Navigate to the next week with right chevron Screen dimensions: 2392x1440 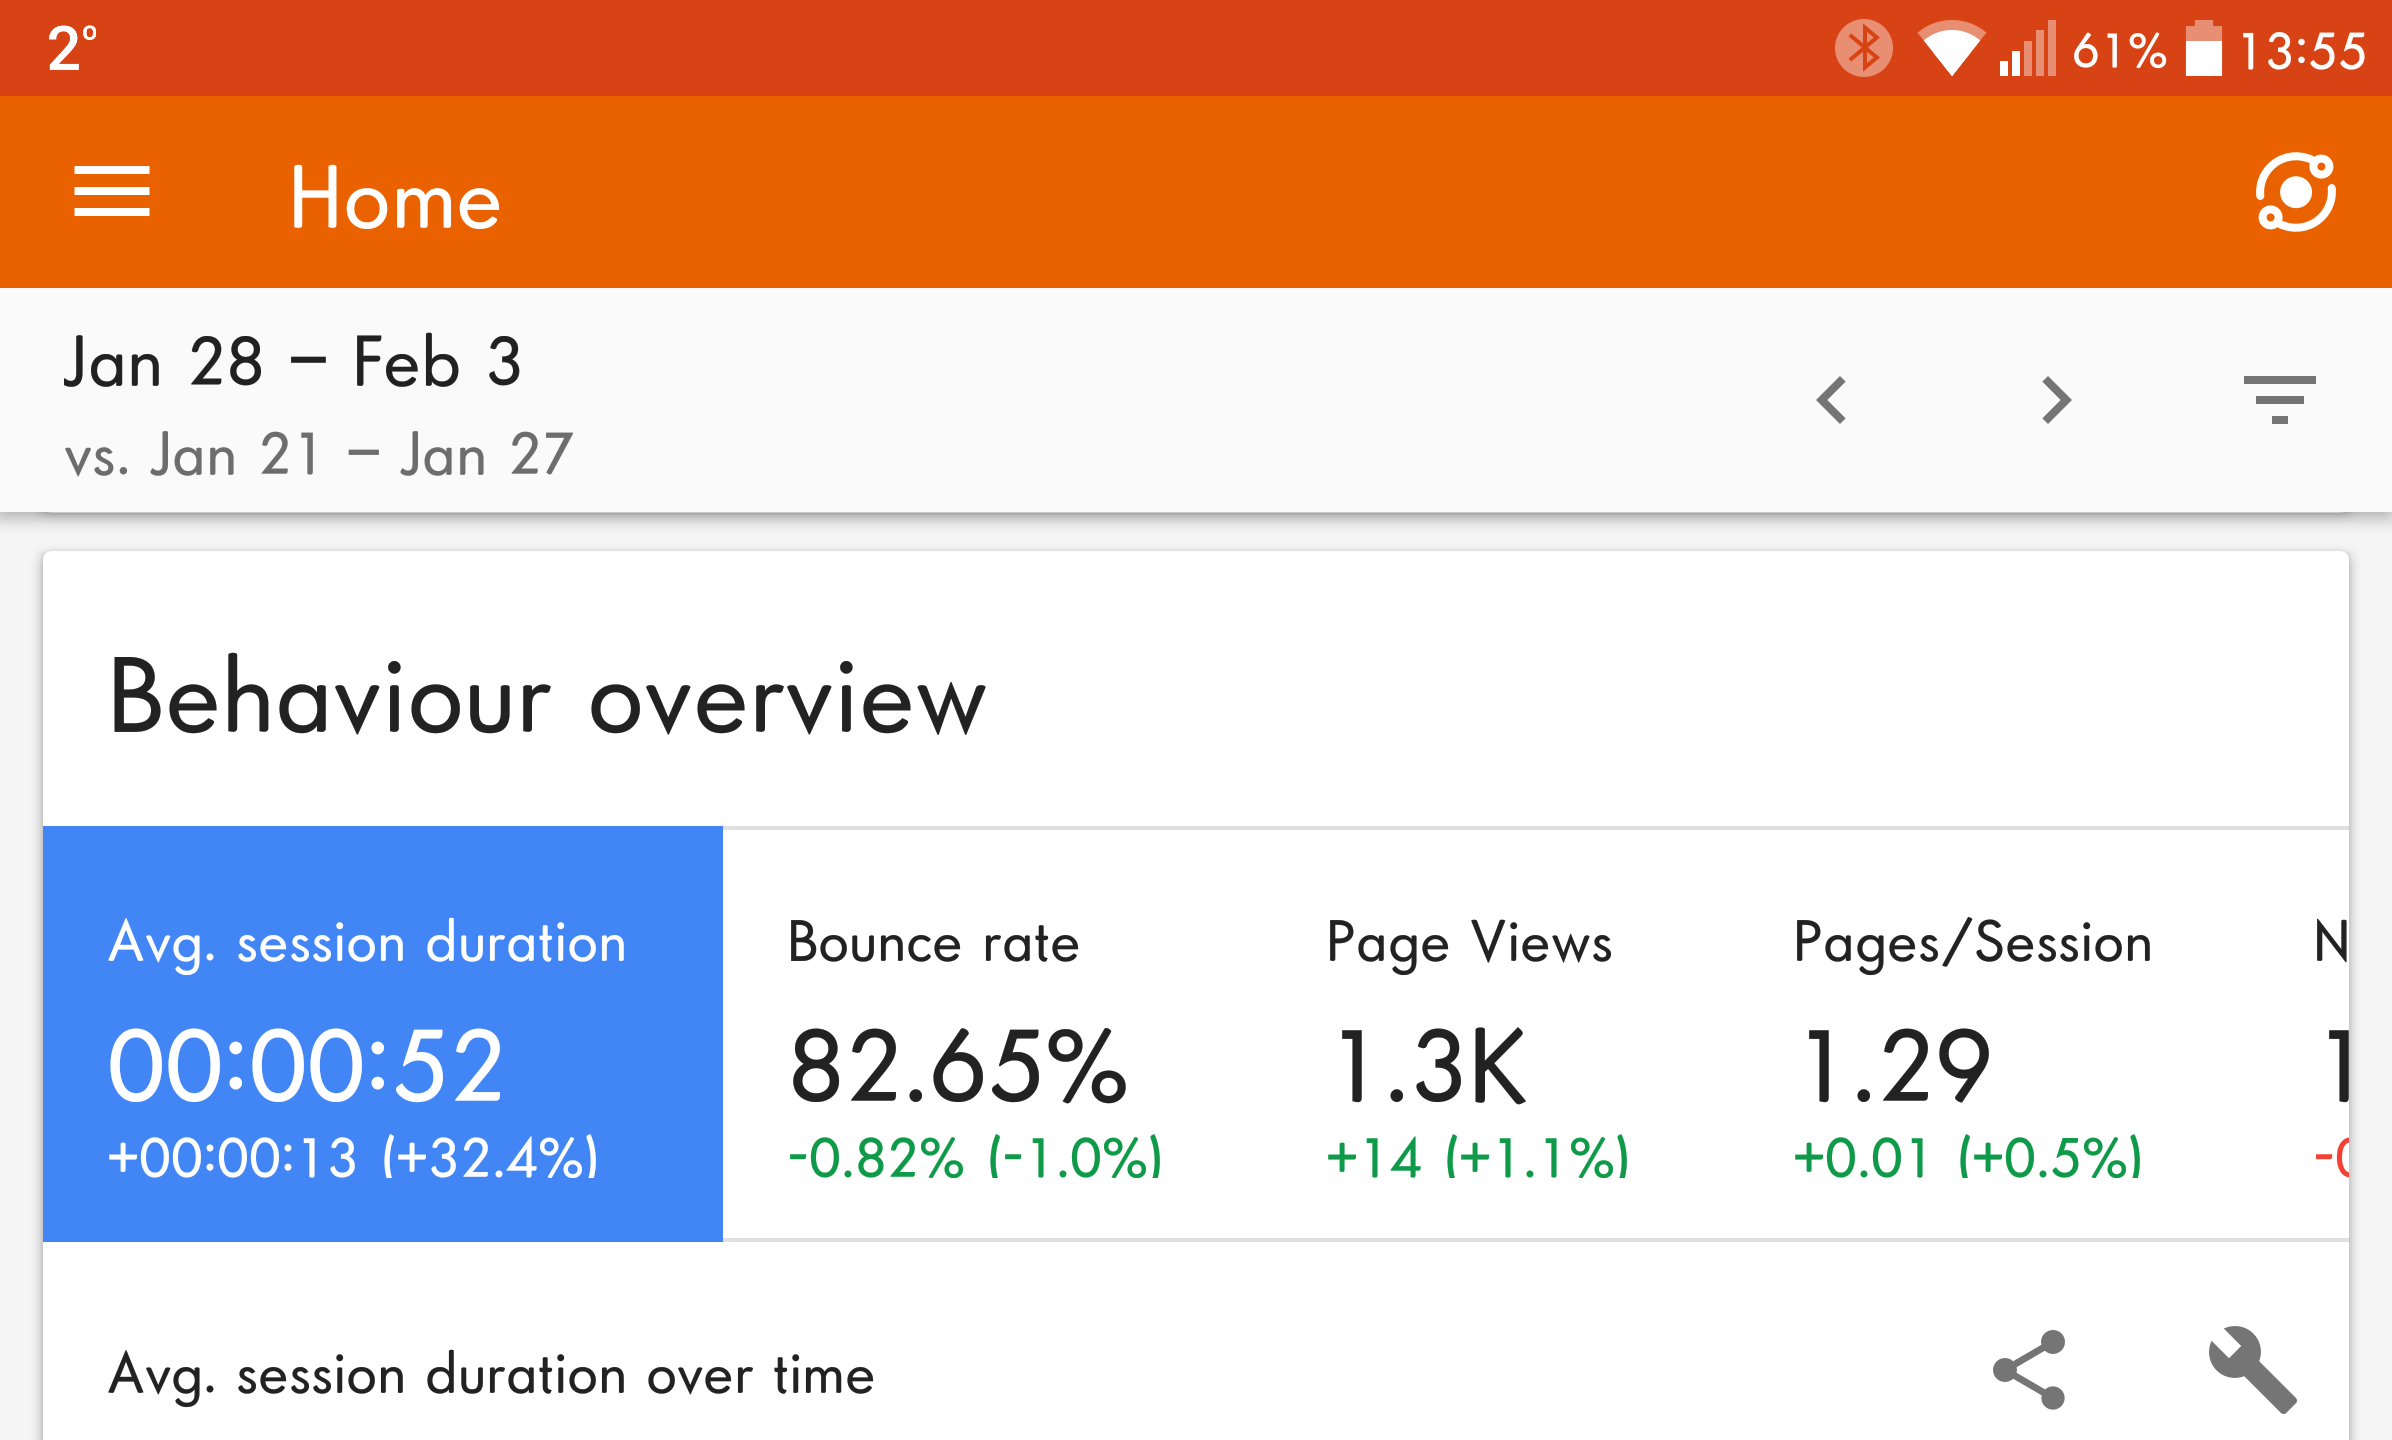point(2056,398)
